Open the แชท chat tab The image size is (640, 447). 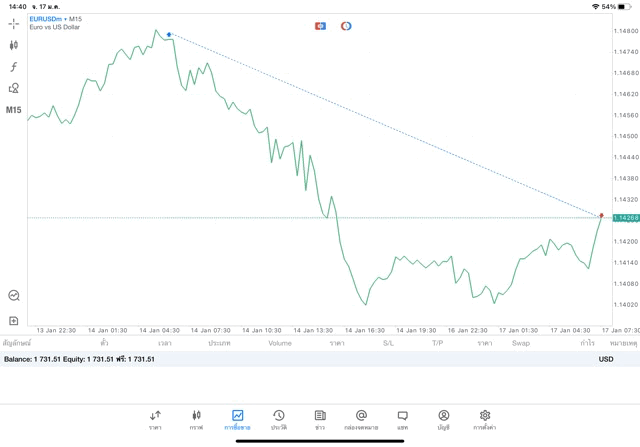point(402,420)
